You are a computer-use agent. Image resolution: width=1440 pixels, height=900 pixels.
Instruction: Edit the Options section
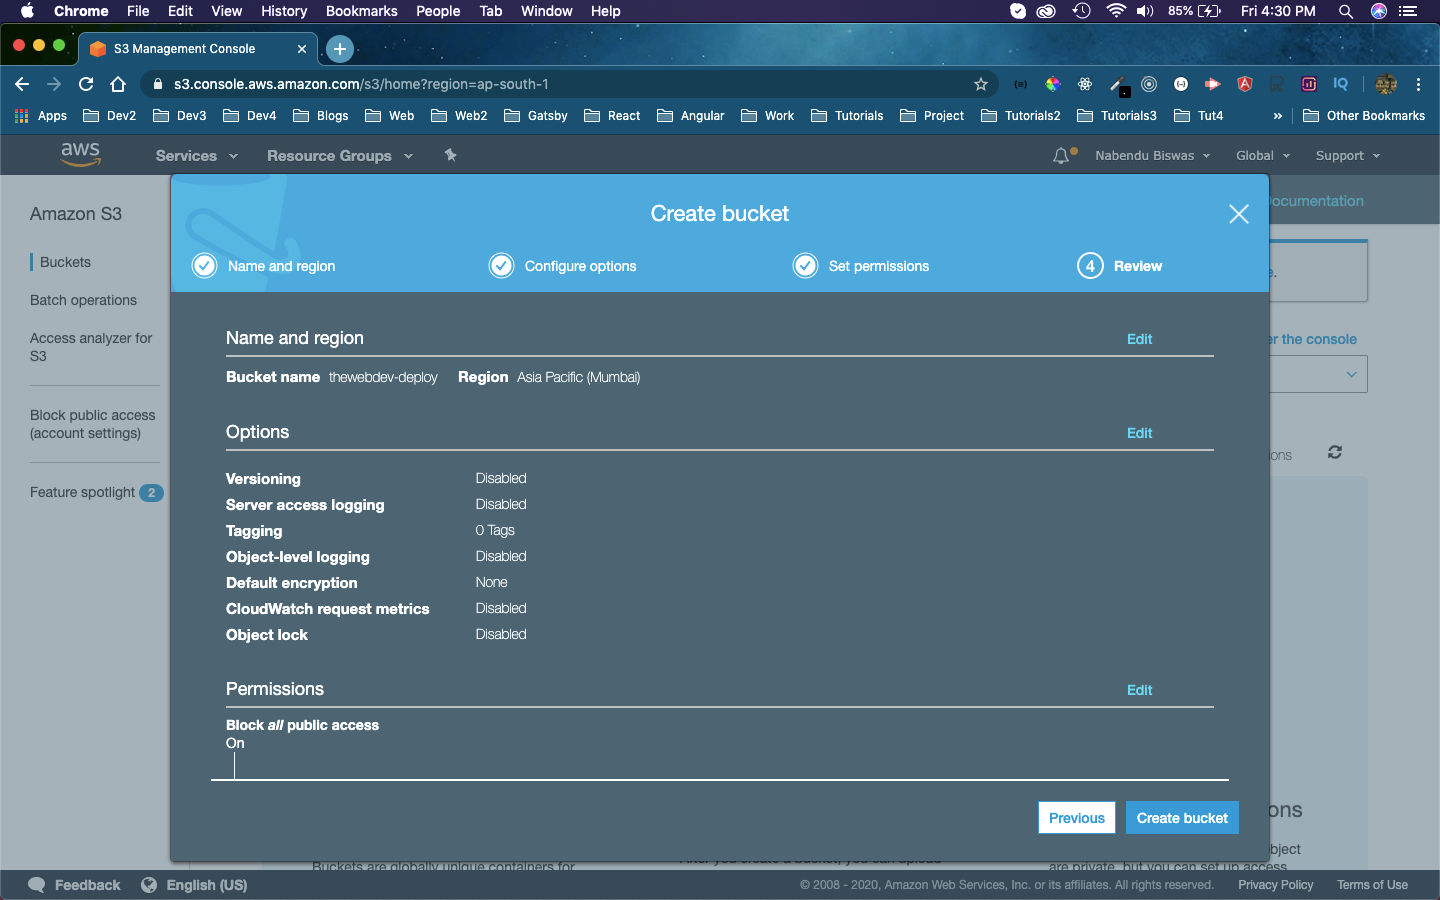1139,433
